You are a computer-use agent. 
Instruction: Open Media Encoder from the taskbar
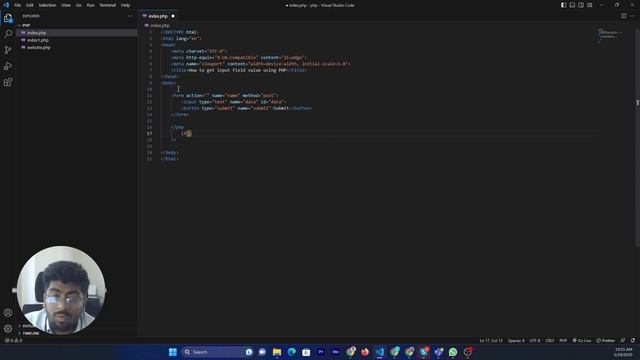coord(336,352)
